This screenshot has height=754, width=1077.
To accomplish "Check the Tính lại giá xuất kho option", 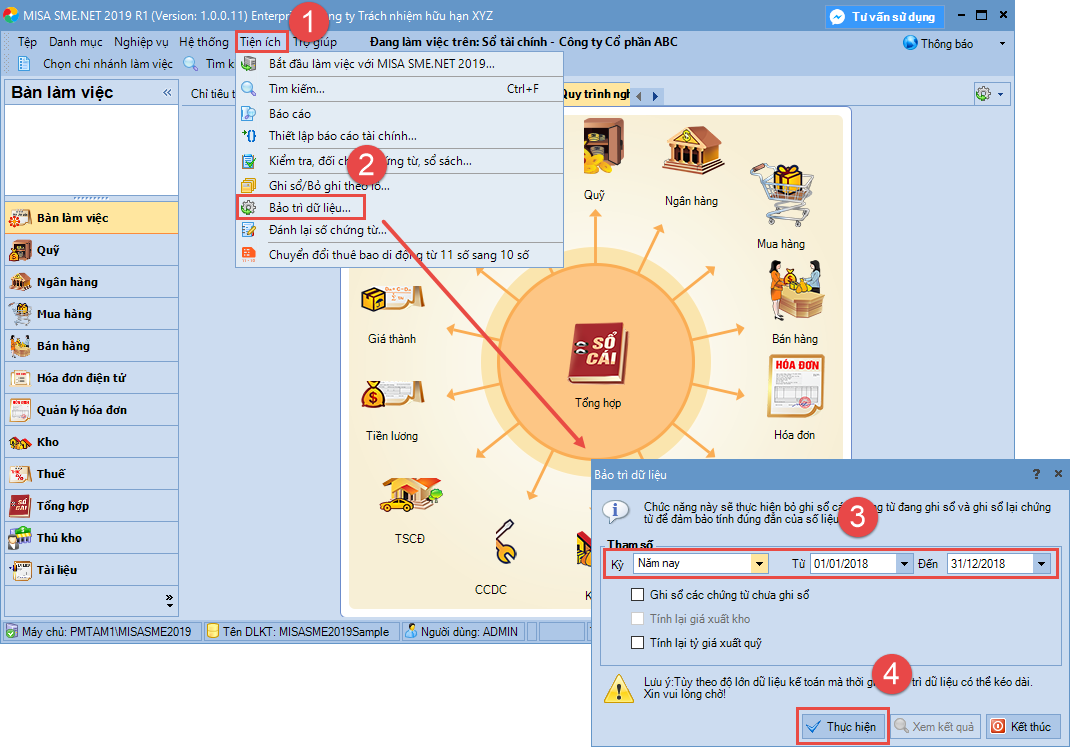I will click(638, 619).
